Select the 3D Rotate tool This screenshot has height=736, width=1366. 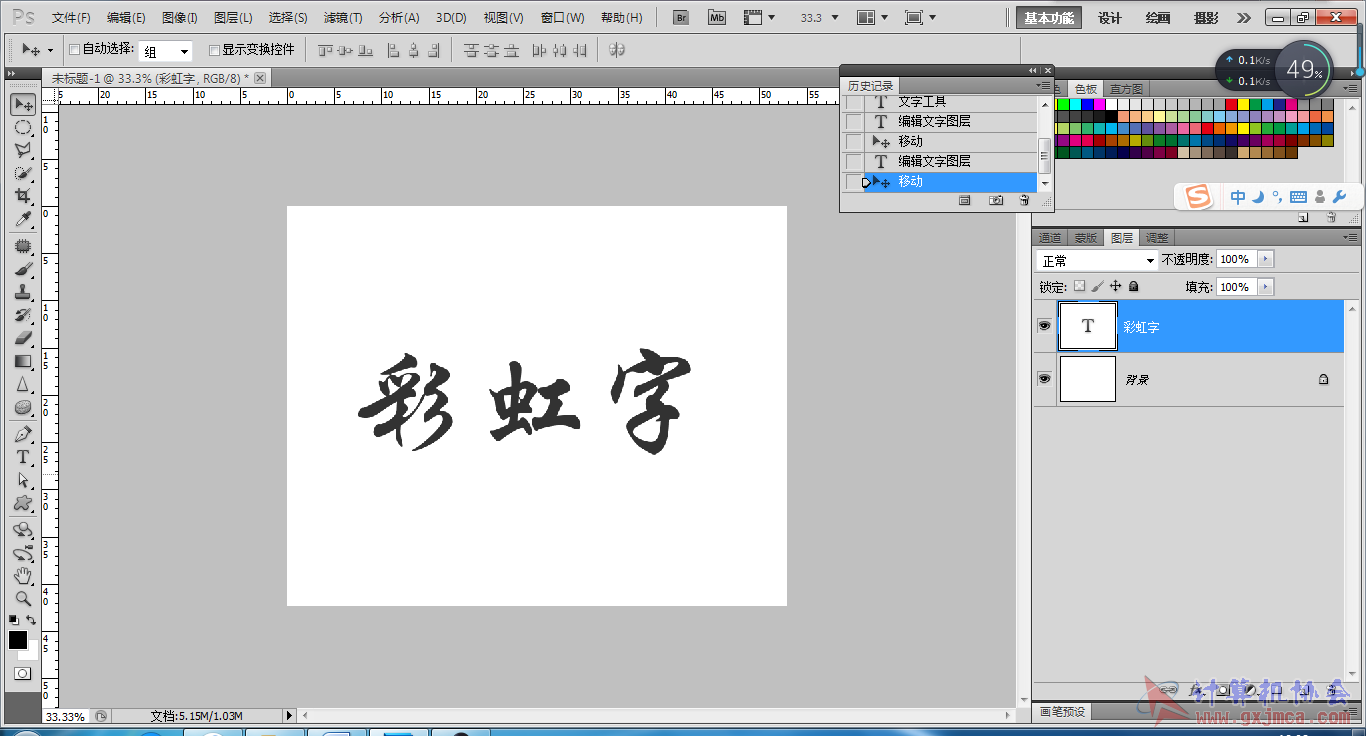23,530
